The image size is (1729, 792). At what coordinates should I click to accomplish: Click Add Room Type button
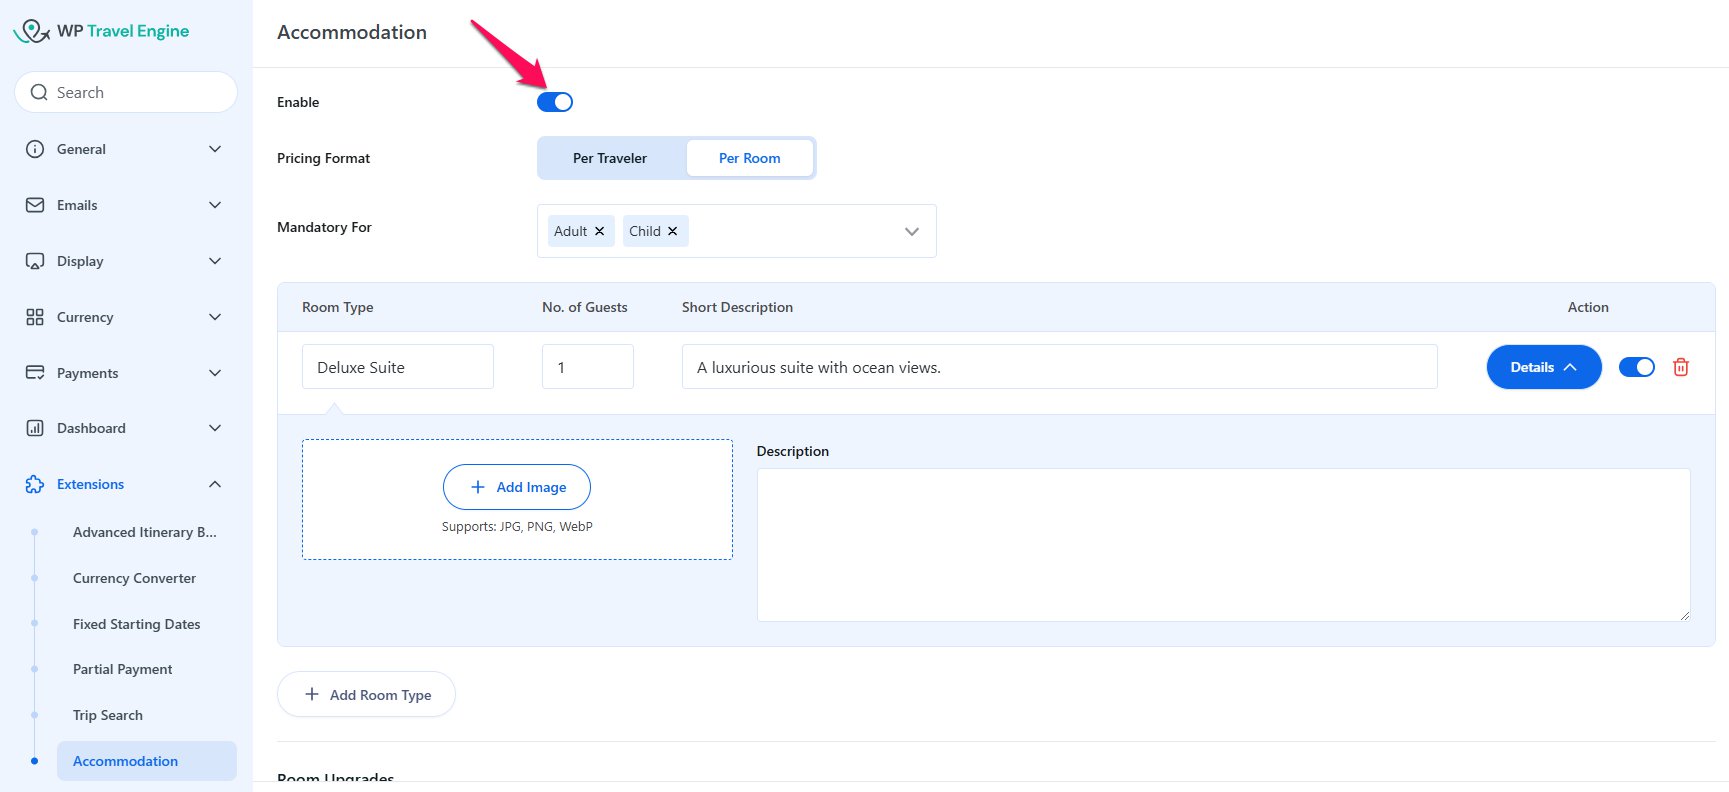point(366,694)
